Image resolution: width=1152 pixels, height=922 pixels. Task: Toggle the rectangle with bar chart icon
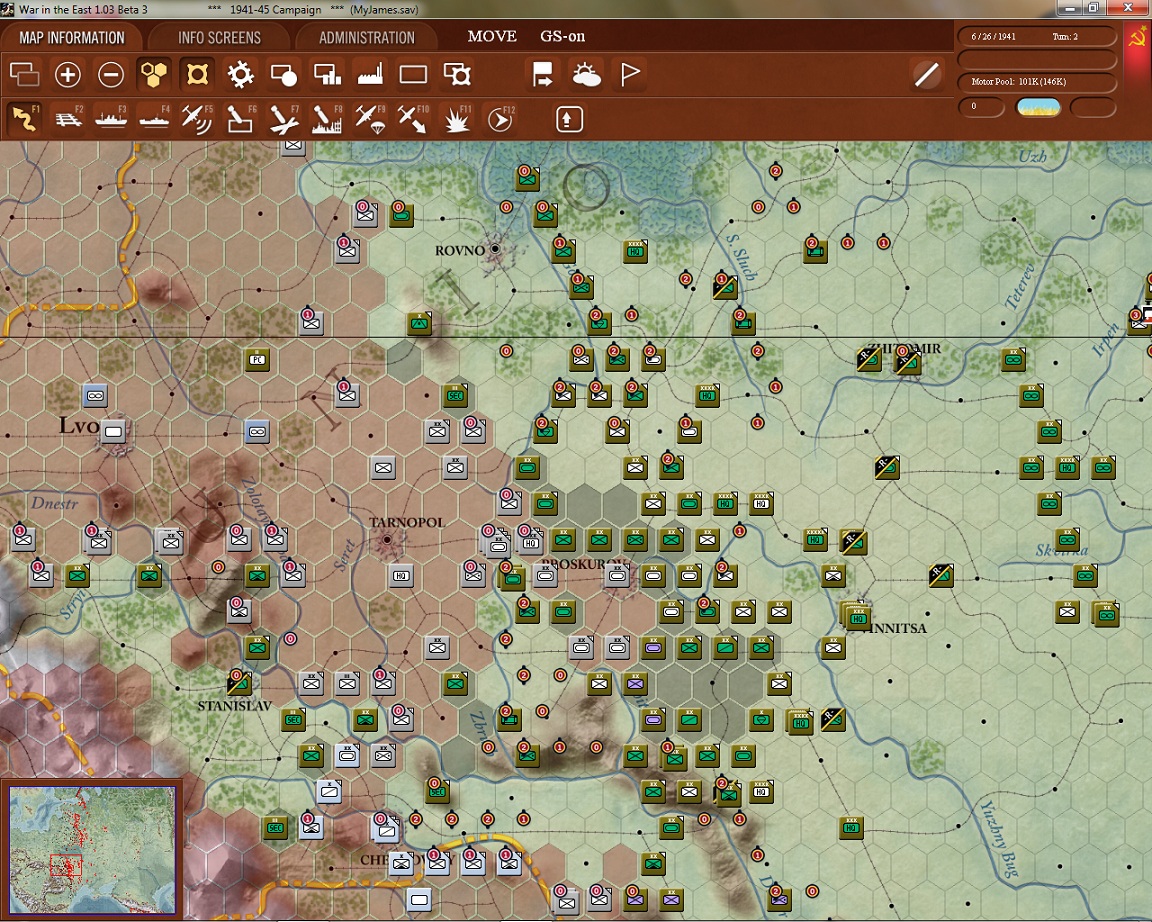[x=327, y=74]
